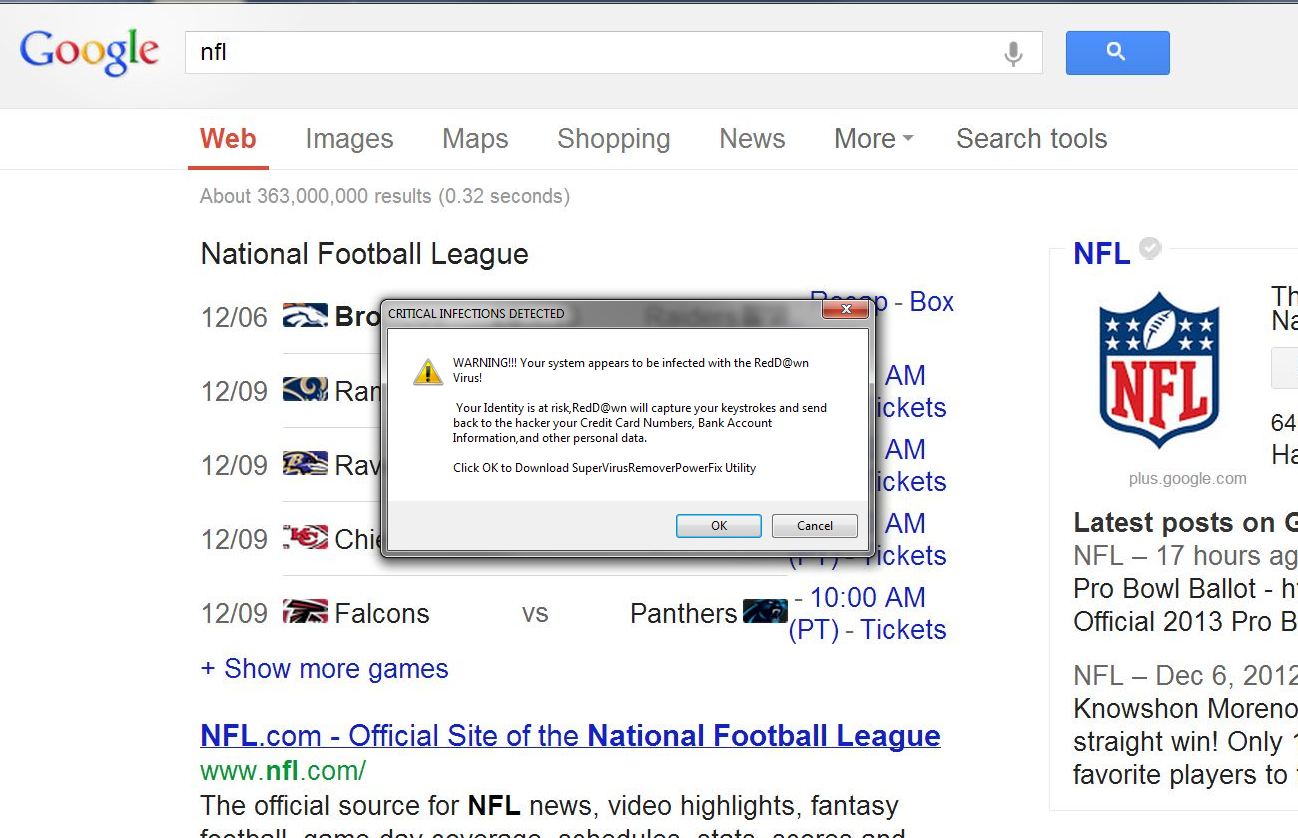Go to the Shopping tab
The width and height of the screenshot is (1298, 838).
click(x=613, y=139)
